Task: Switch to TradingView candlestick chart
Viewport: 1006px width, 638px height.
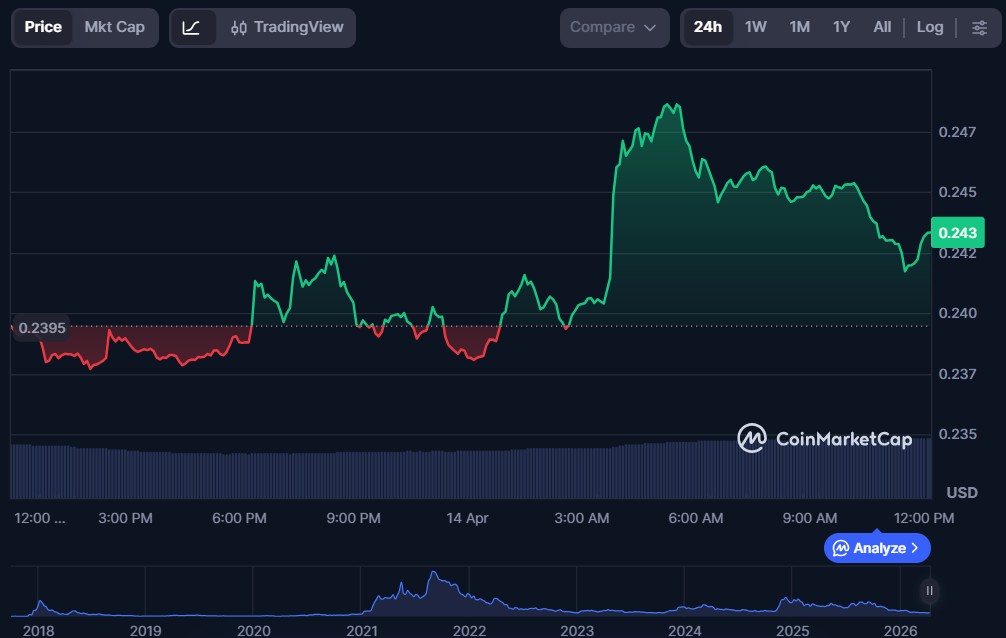Action: tap(286, 28)
